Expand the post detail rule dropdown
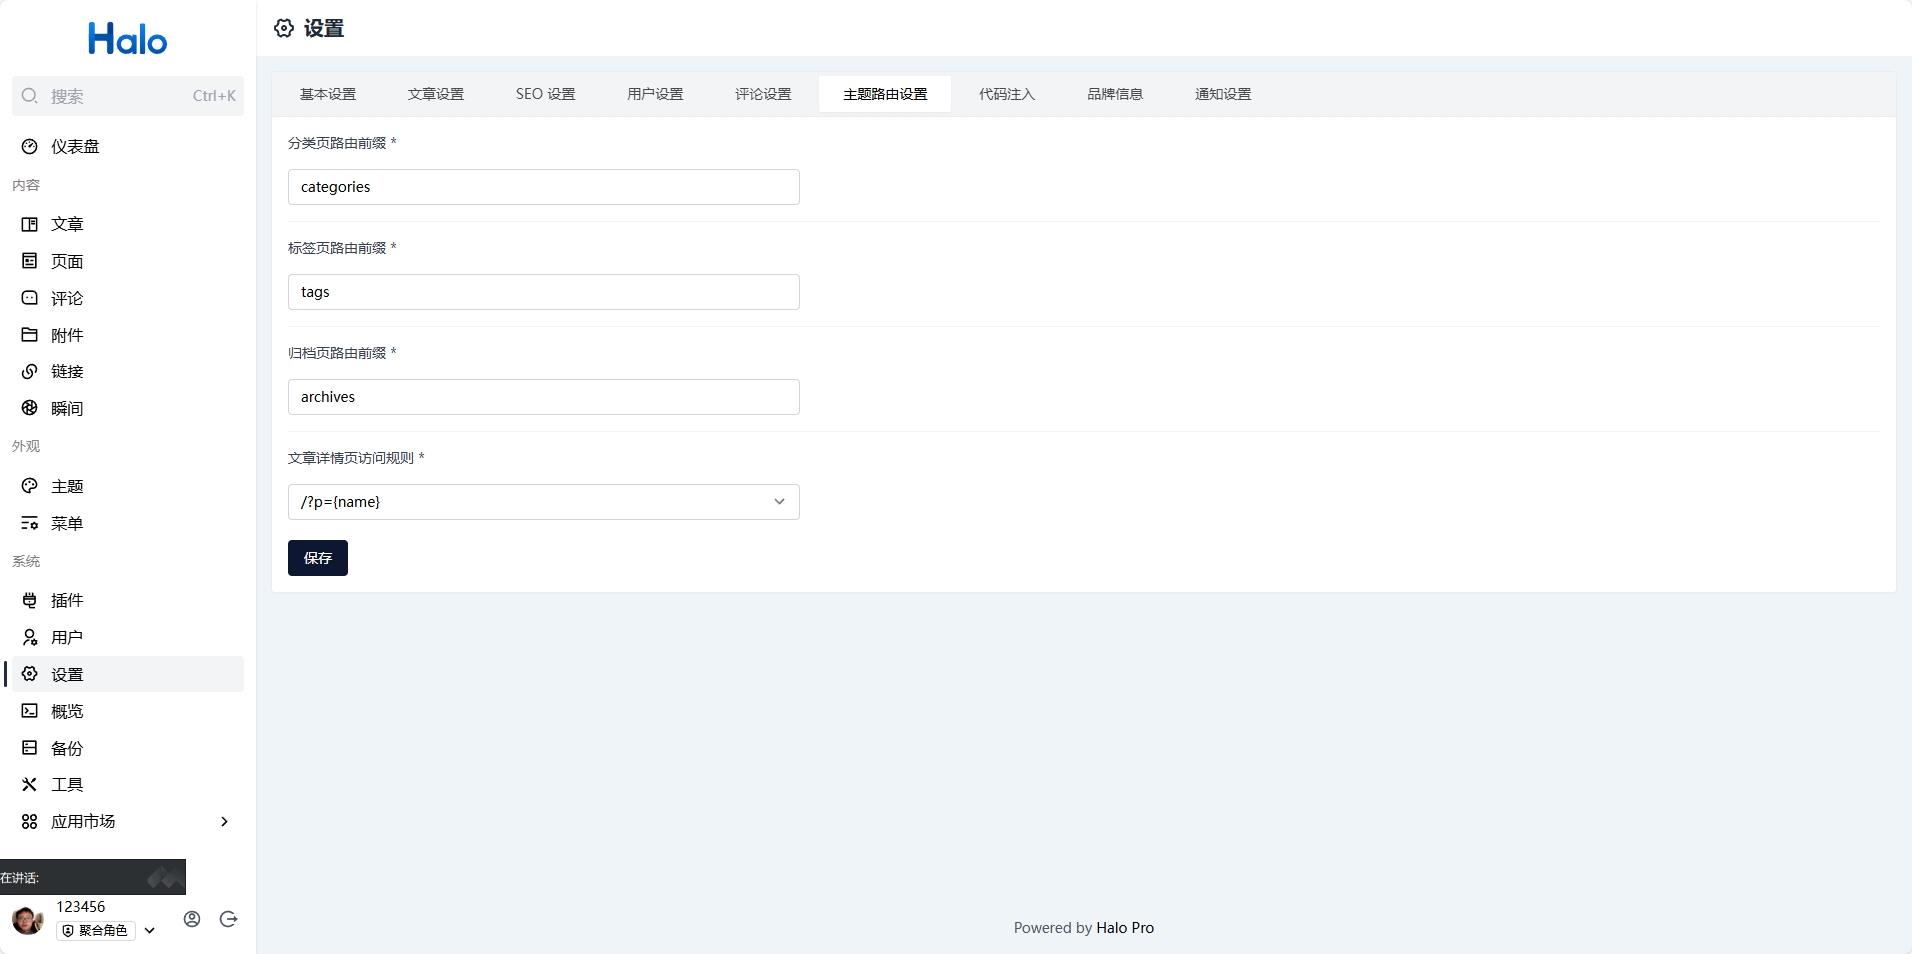Viewport: 1912px width, 954px height. [x=779, y=502]
